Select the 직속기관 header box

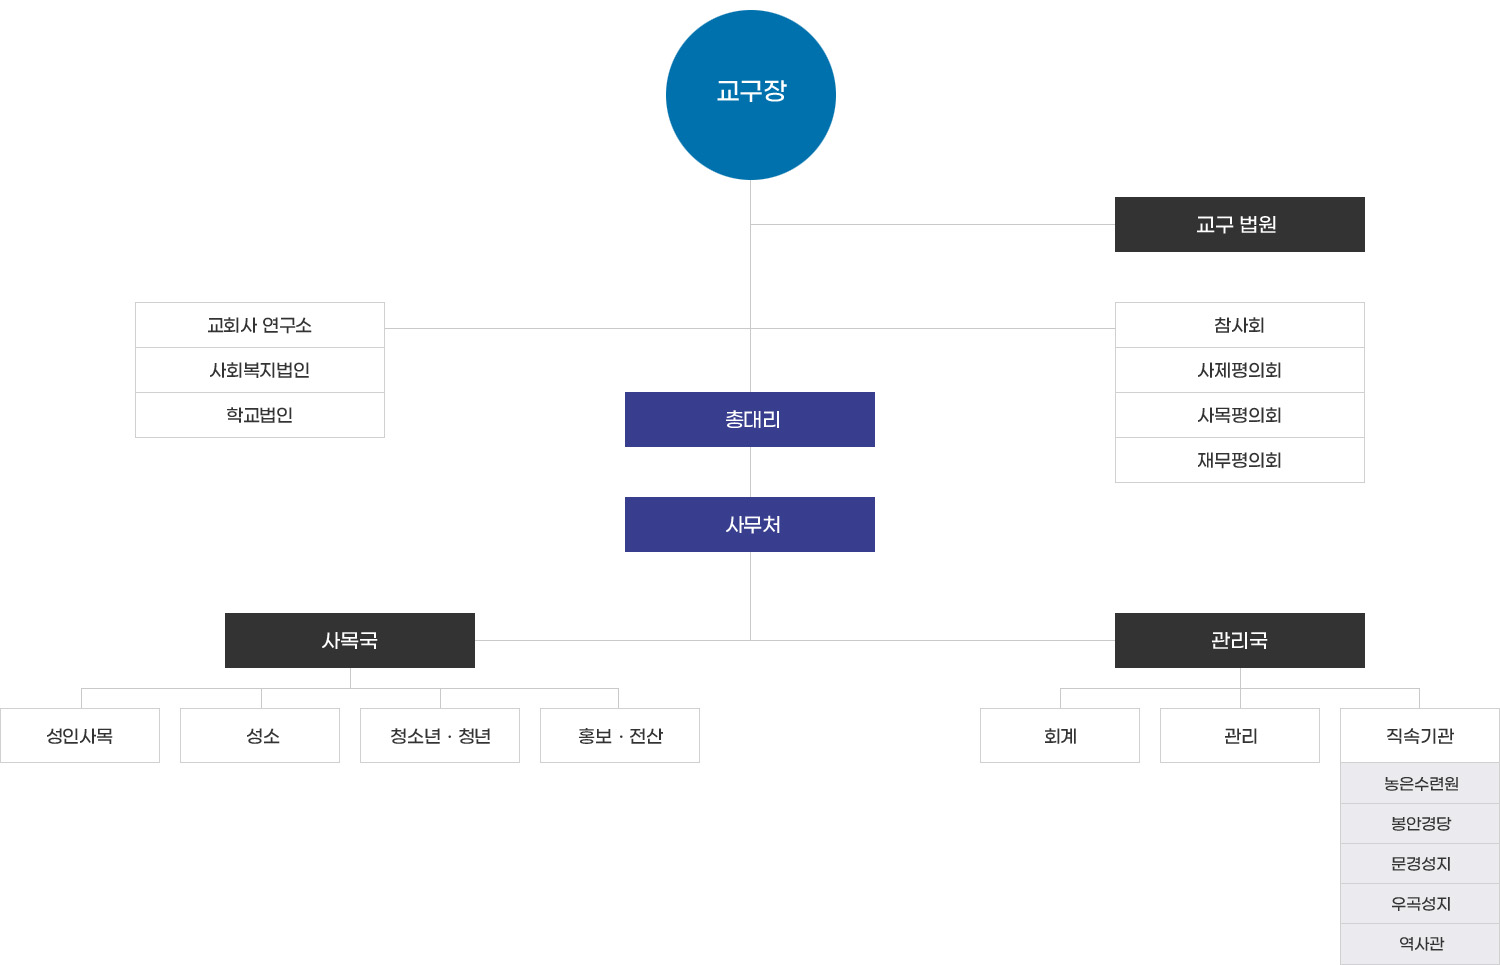point(1420,736)
